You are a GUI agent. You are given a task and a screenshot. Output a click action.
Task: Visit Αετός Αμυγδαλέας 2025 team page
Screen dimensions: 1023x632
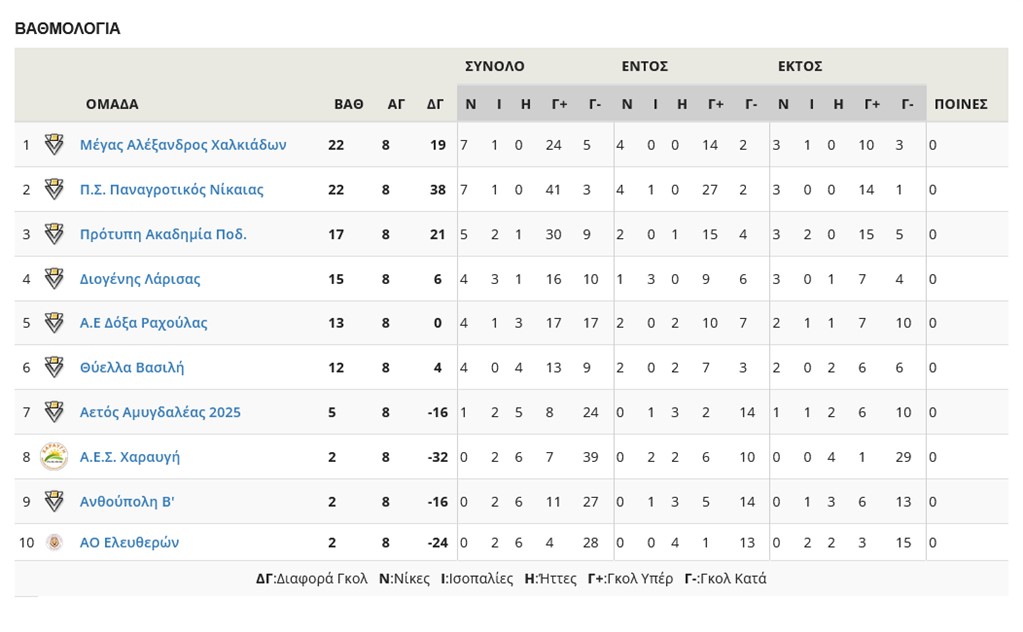click(160, 412)
